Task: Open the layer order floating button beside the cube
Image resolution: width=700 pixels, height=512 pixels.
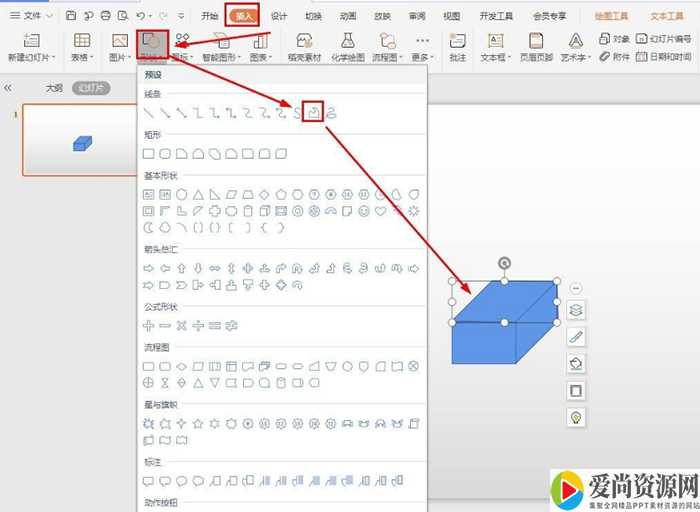Action: [576, 311]
